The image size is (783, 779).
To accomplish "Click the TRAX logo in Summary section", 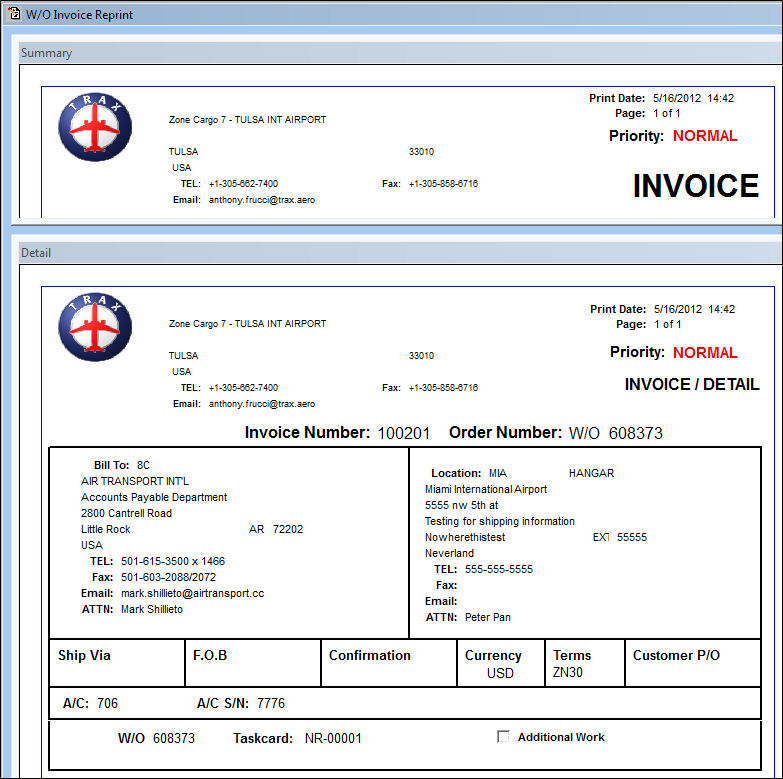I will pyautogui.click(x=95, y=127).
